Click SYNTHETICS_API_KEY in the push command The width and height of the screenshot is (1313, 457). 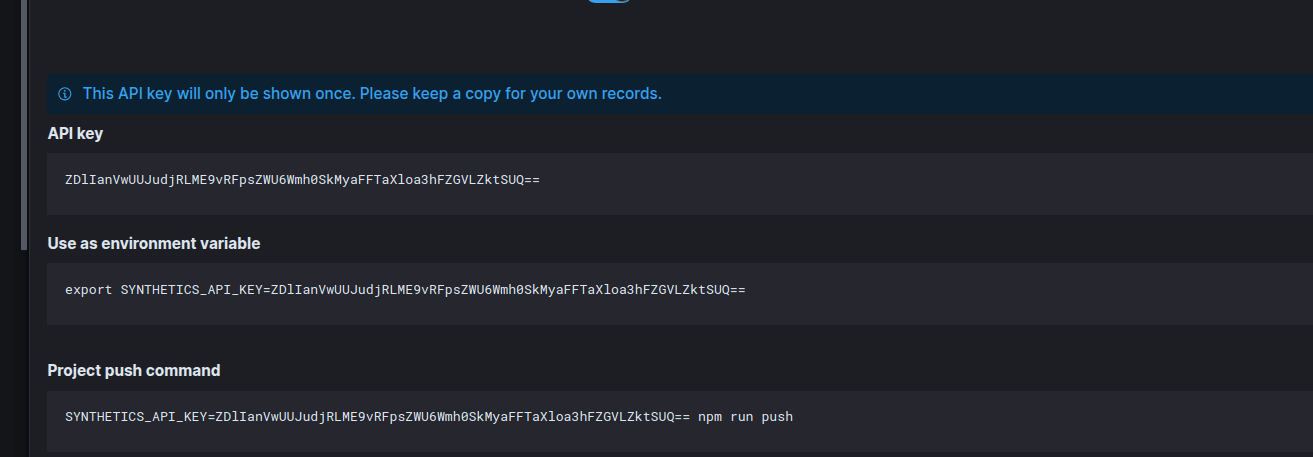[136, 416]
